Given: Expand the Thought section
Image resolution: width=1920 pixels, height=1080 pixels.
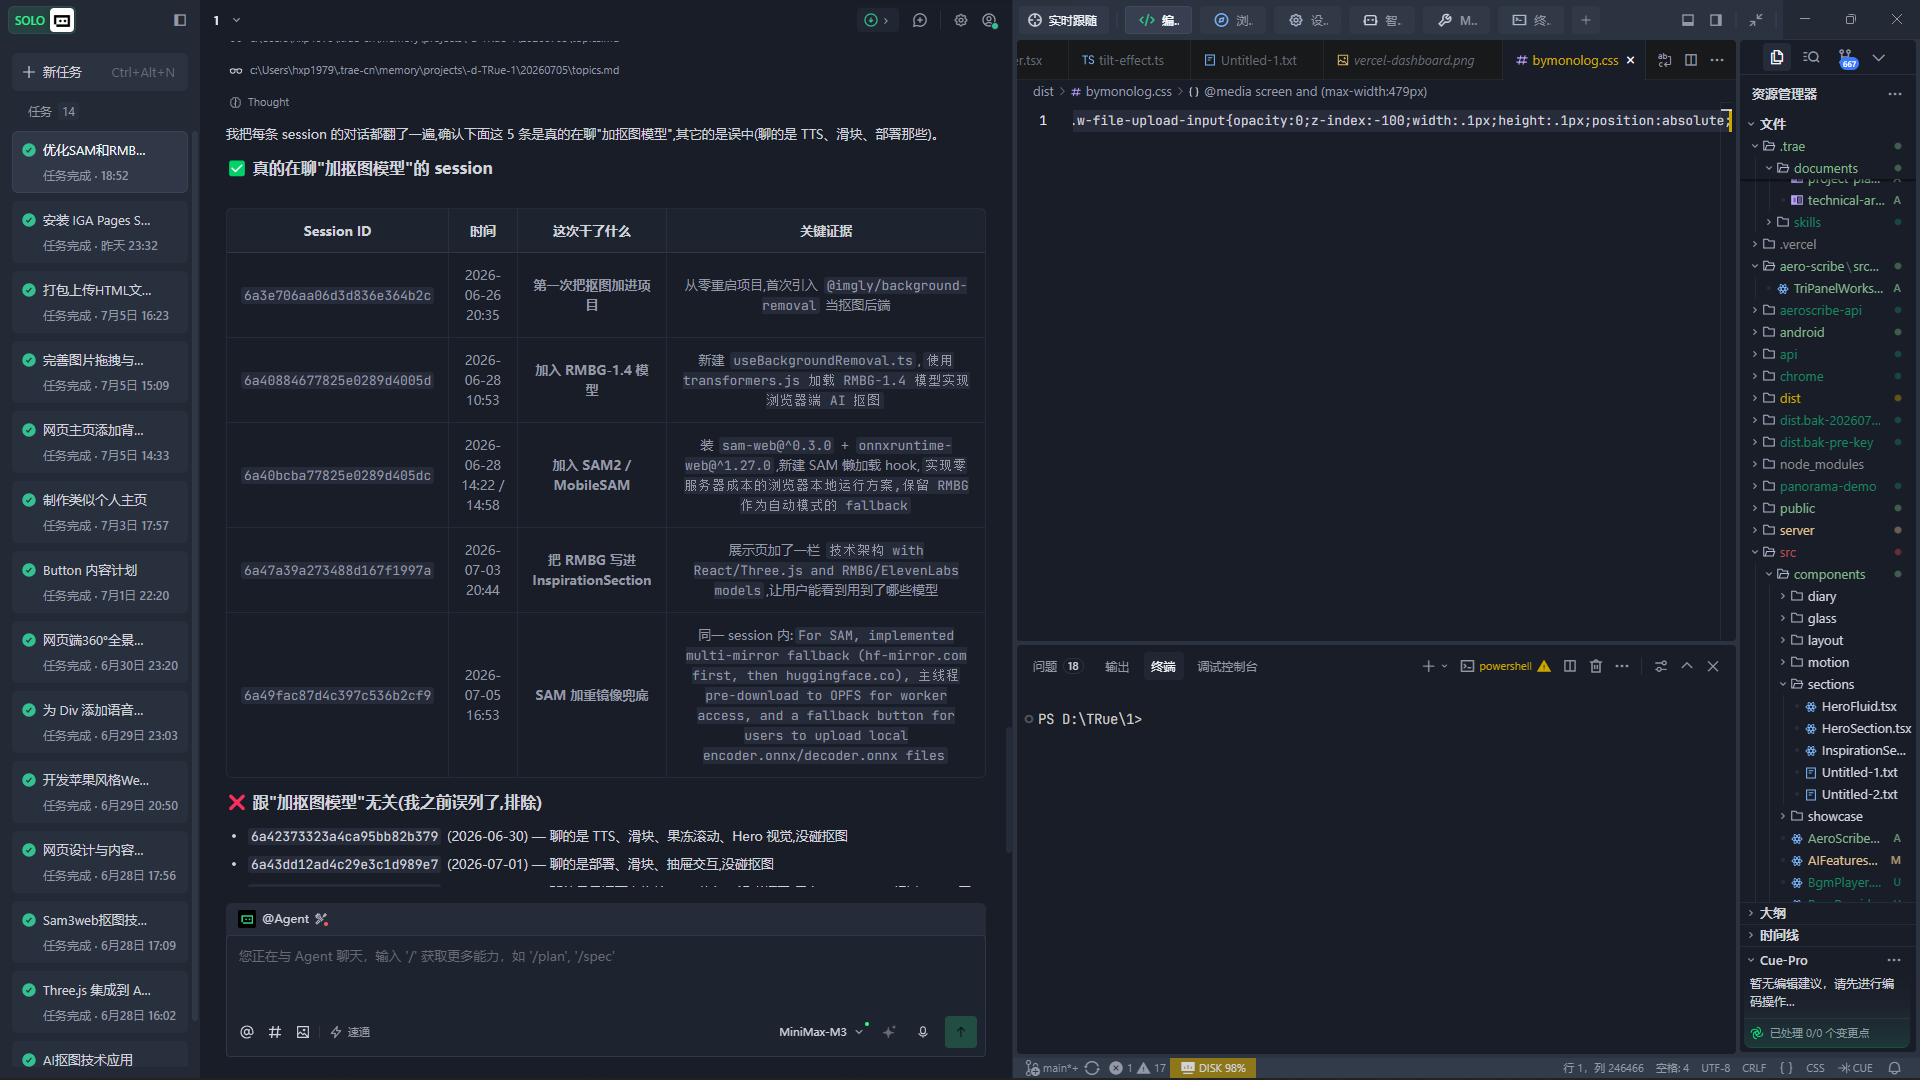Looking at the screenshot, I should pyautogui.click(x=260, y=102).
